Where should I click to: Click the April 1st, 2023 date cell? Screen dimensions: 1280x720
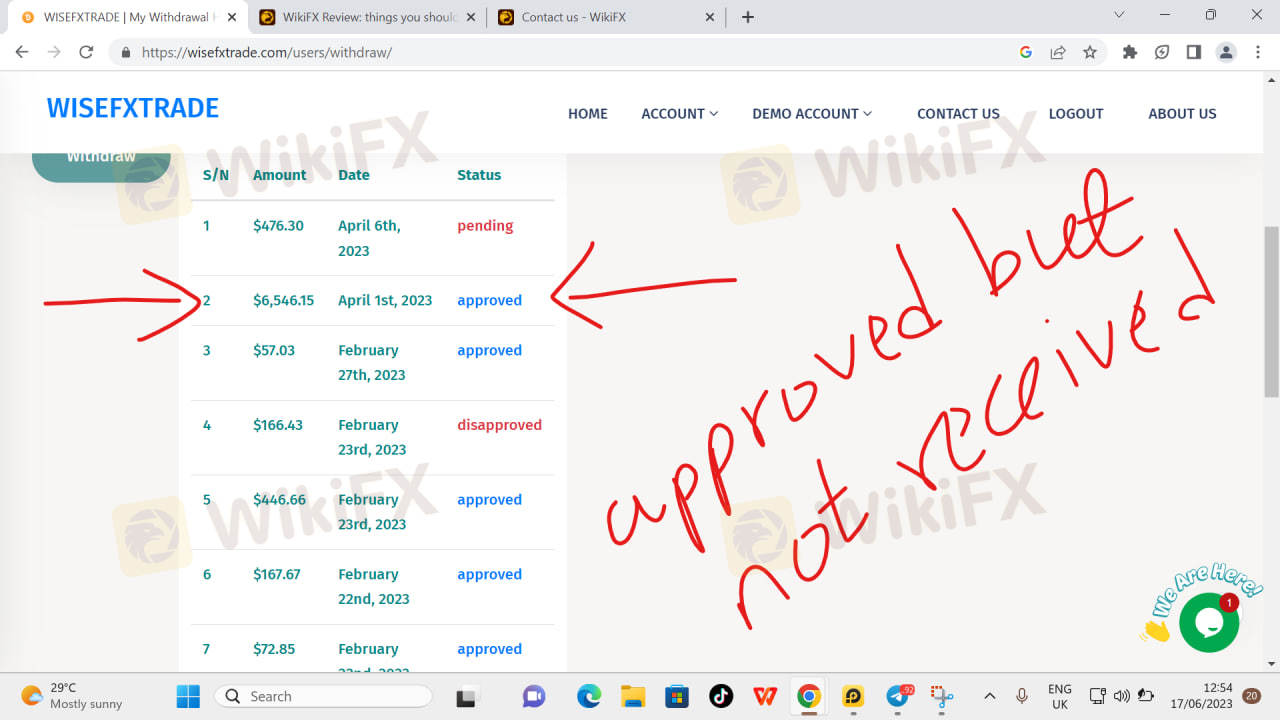click(385, 300)
